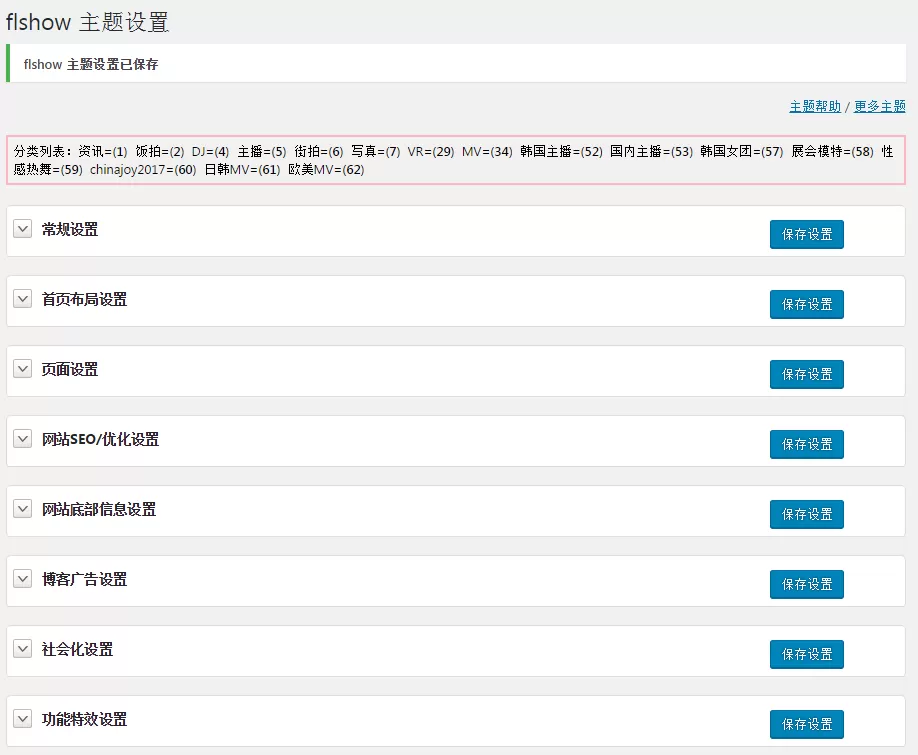
Task: Expand the 社会化设置 section arrow
Action: coord(23,649)
